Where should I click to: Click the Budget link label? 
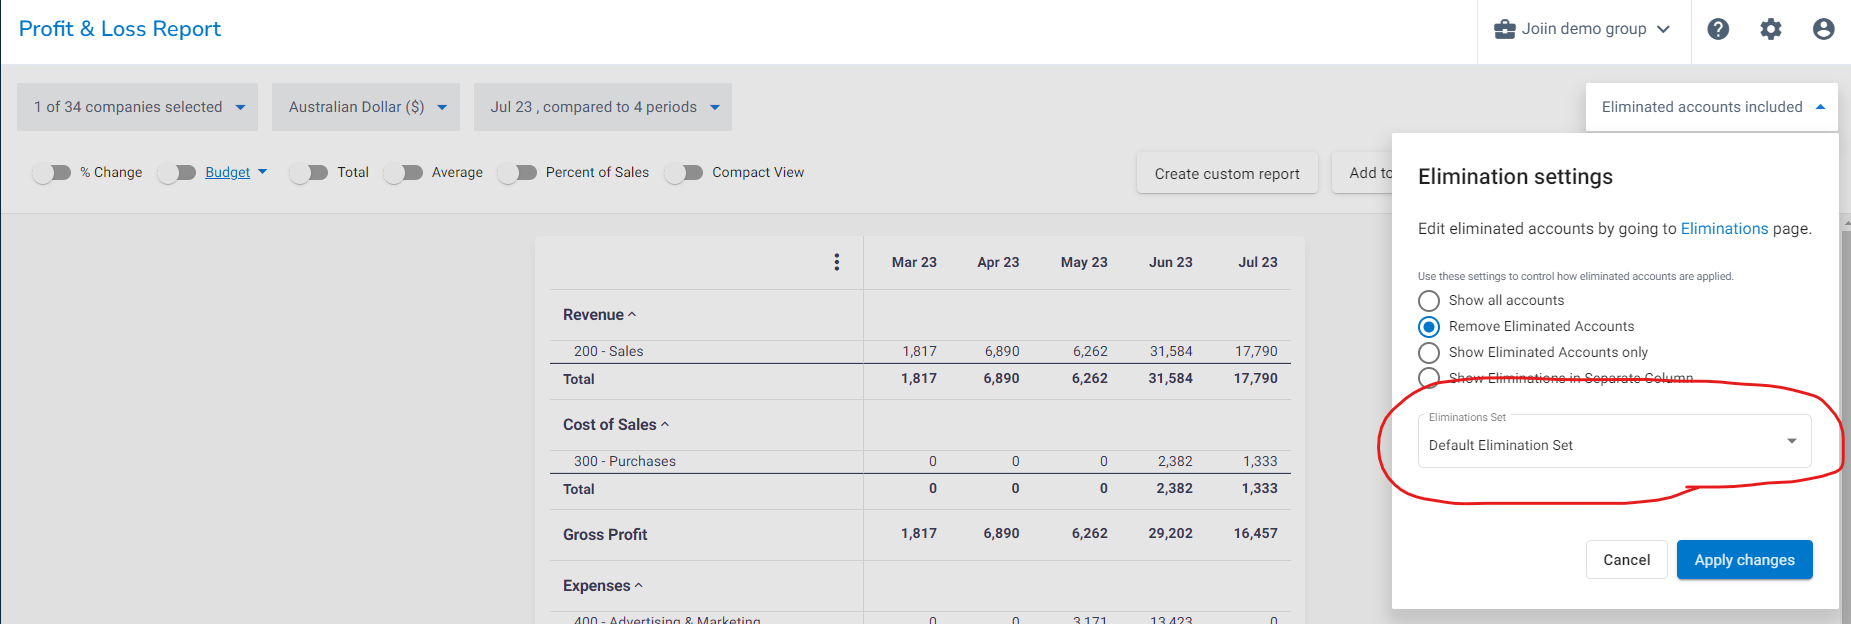(x=228, y=172)
